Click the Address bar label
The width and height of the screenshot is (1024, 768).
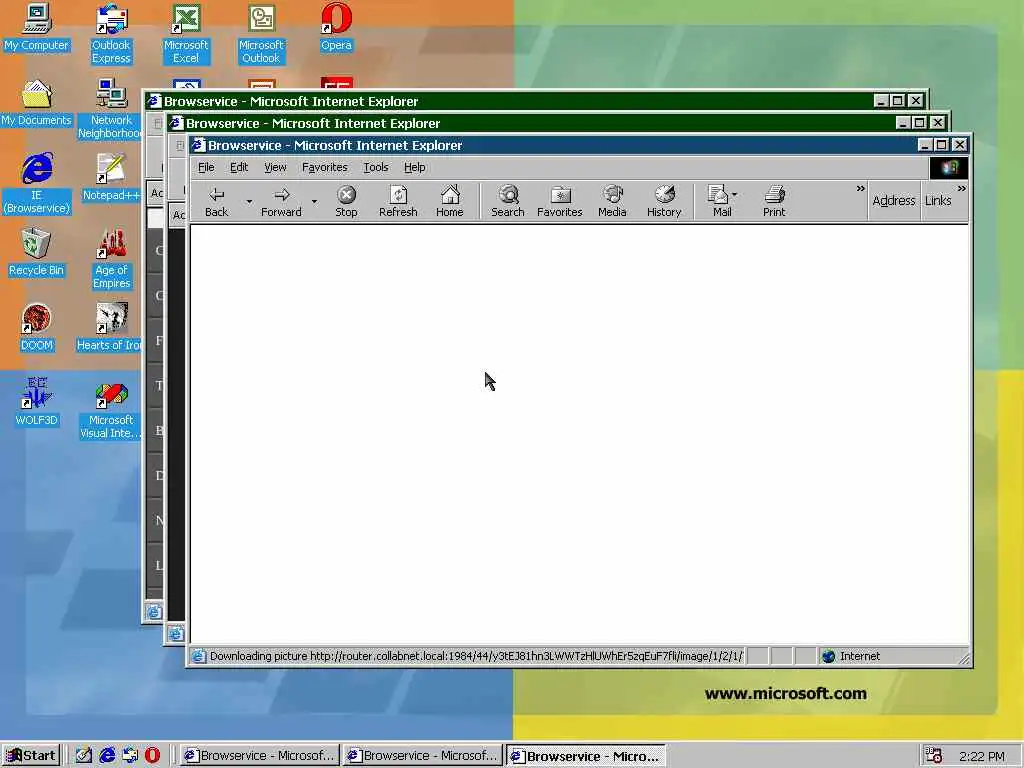pyautogui.click(x=893, y=200)
